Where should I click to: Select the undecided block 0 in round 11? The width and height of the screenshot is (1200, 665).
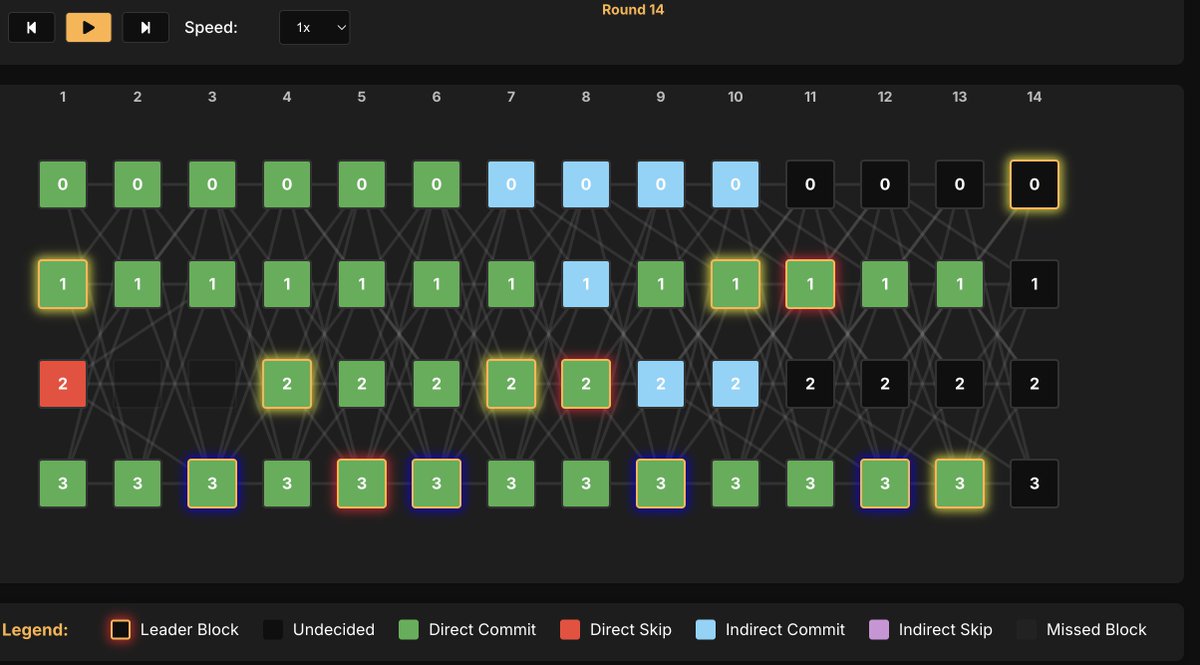tap(810, 185)
